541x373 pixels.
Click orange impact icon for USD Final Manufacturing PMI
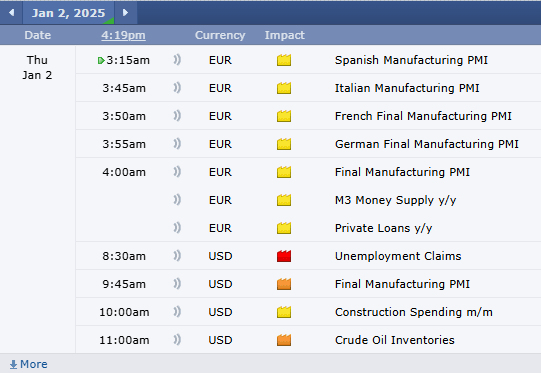[284, 284]
